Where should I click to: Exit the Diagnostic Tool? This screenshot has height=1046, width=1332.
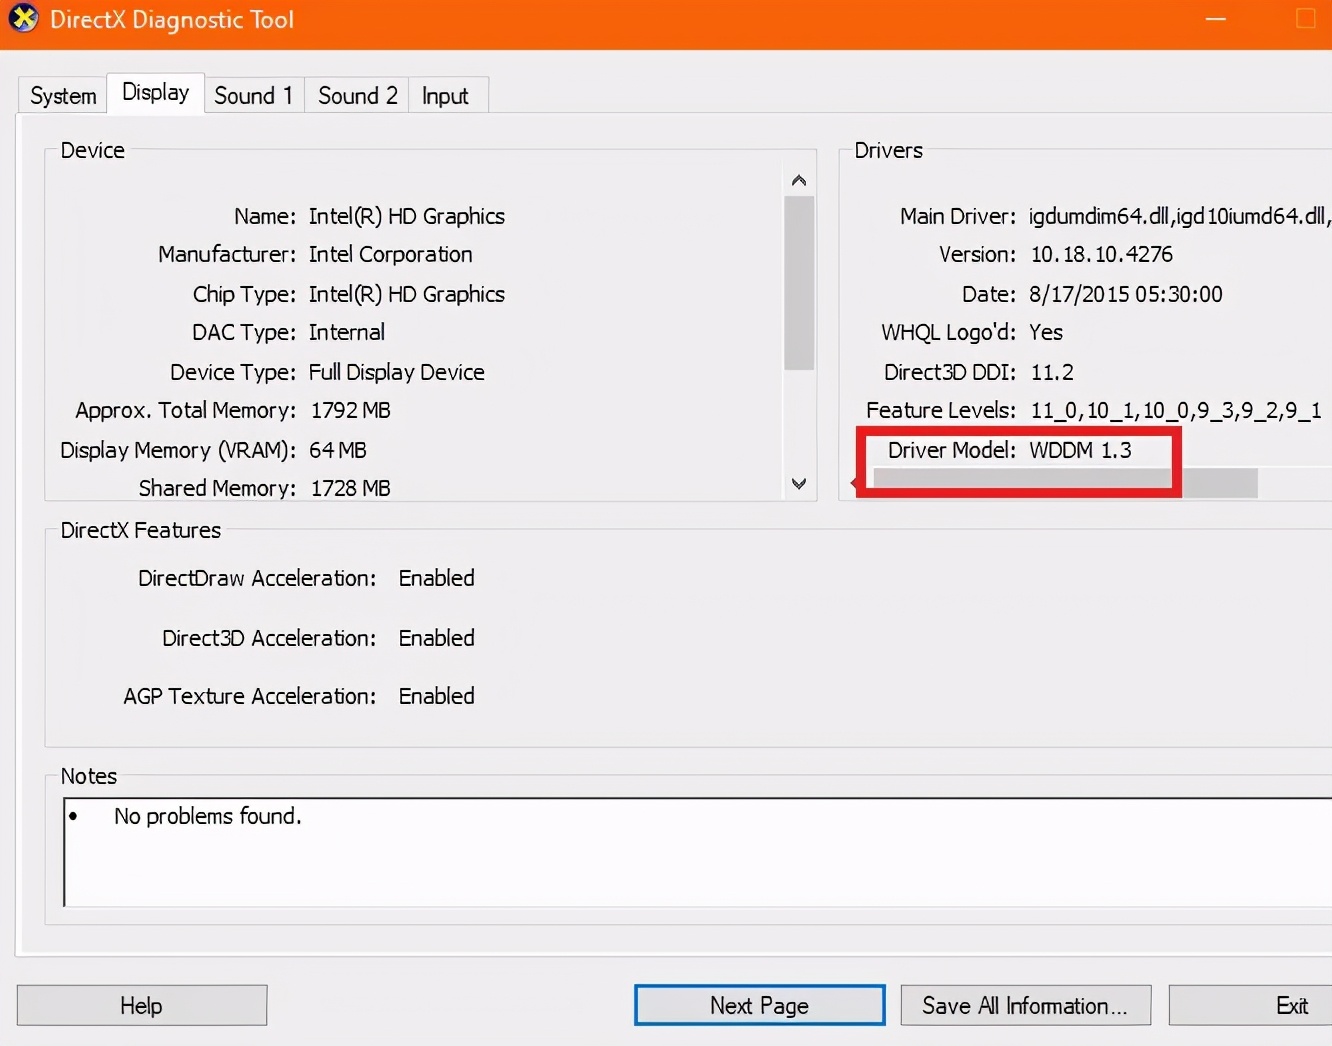point(1290,1005)
